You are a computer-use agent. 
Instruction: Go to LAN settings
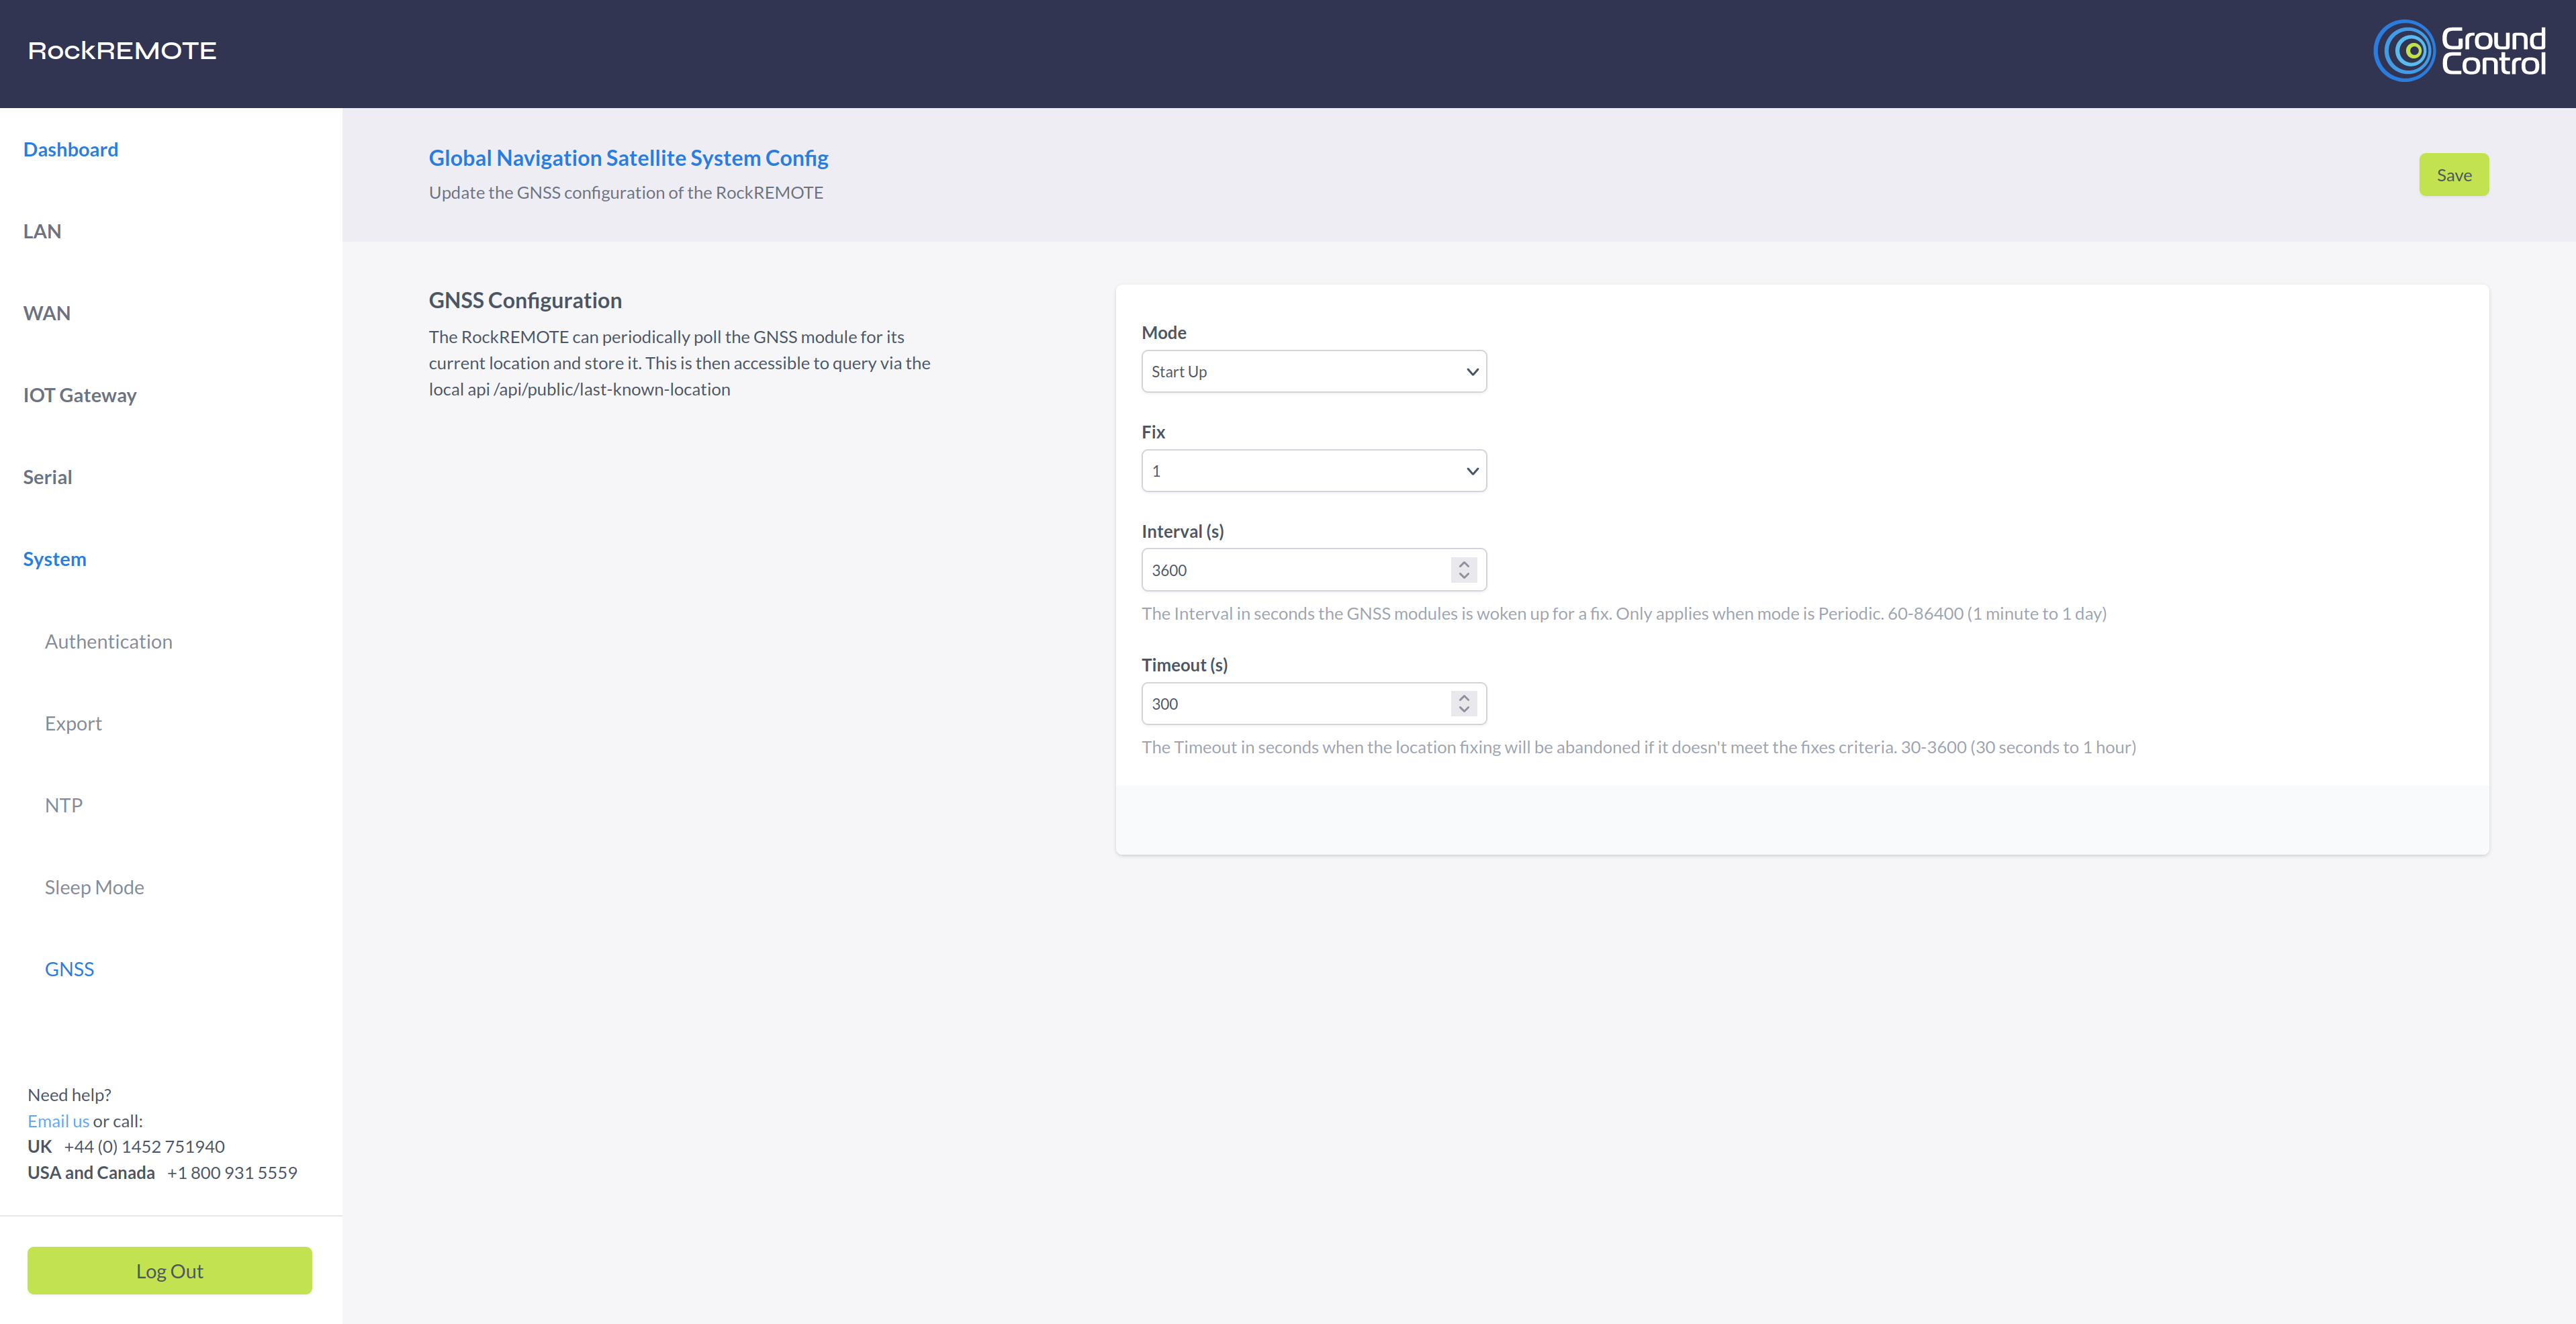(x=42, y=231)
